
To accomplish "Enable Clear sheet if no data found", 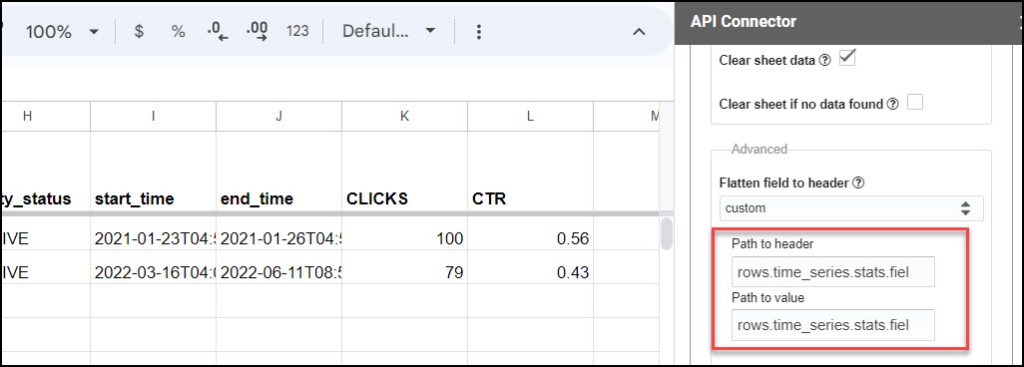I will click(x=915, y=103).
